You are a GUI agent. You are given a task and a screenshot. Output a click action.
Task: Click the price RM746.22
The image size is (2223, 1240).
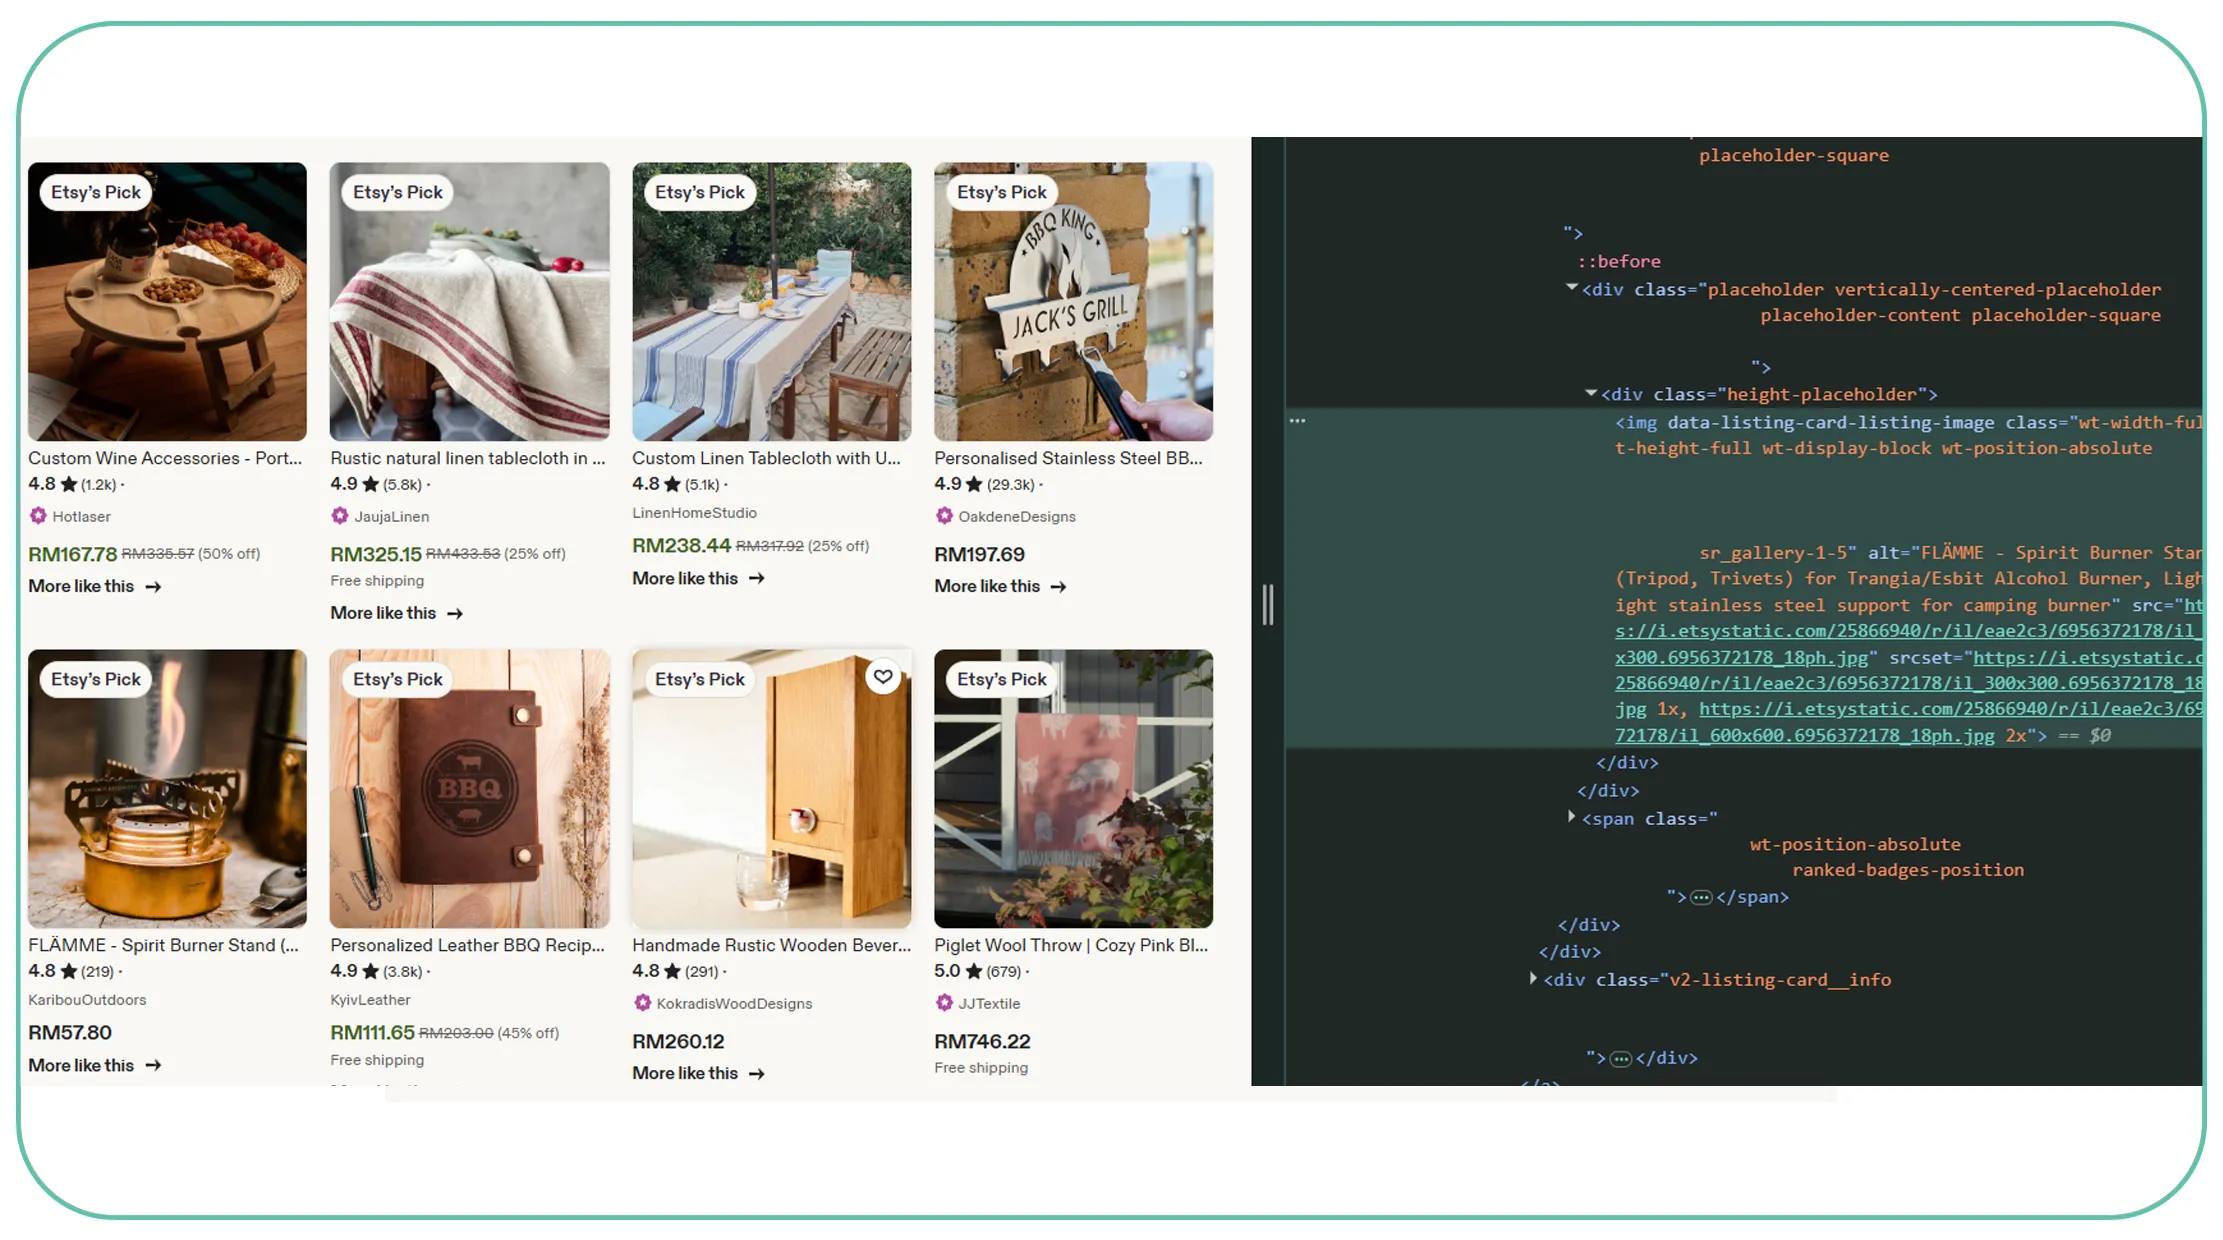pyautogui.click(x=982, y=1041)
